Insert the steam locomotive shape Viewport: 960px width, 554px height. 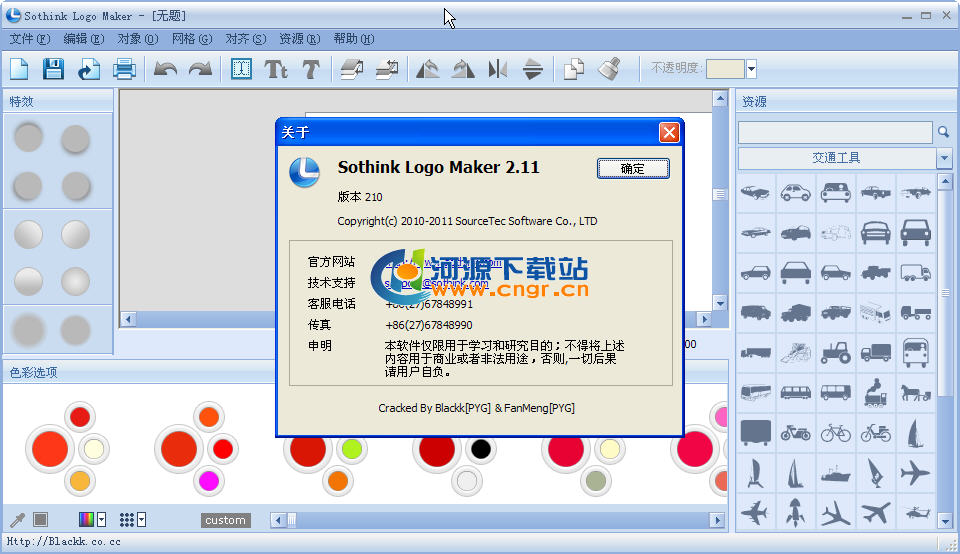click(876, 392)
